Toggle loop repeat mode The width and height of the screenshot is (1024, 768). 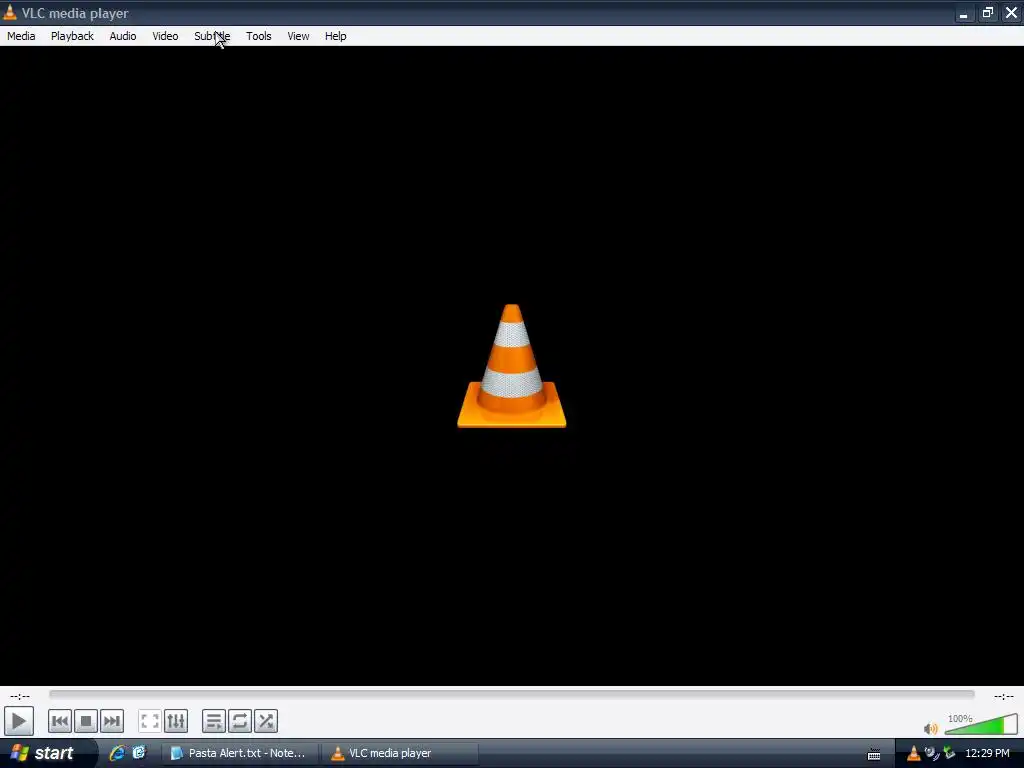coord(240,721)
